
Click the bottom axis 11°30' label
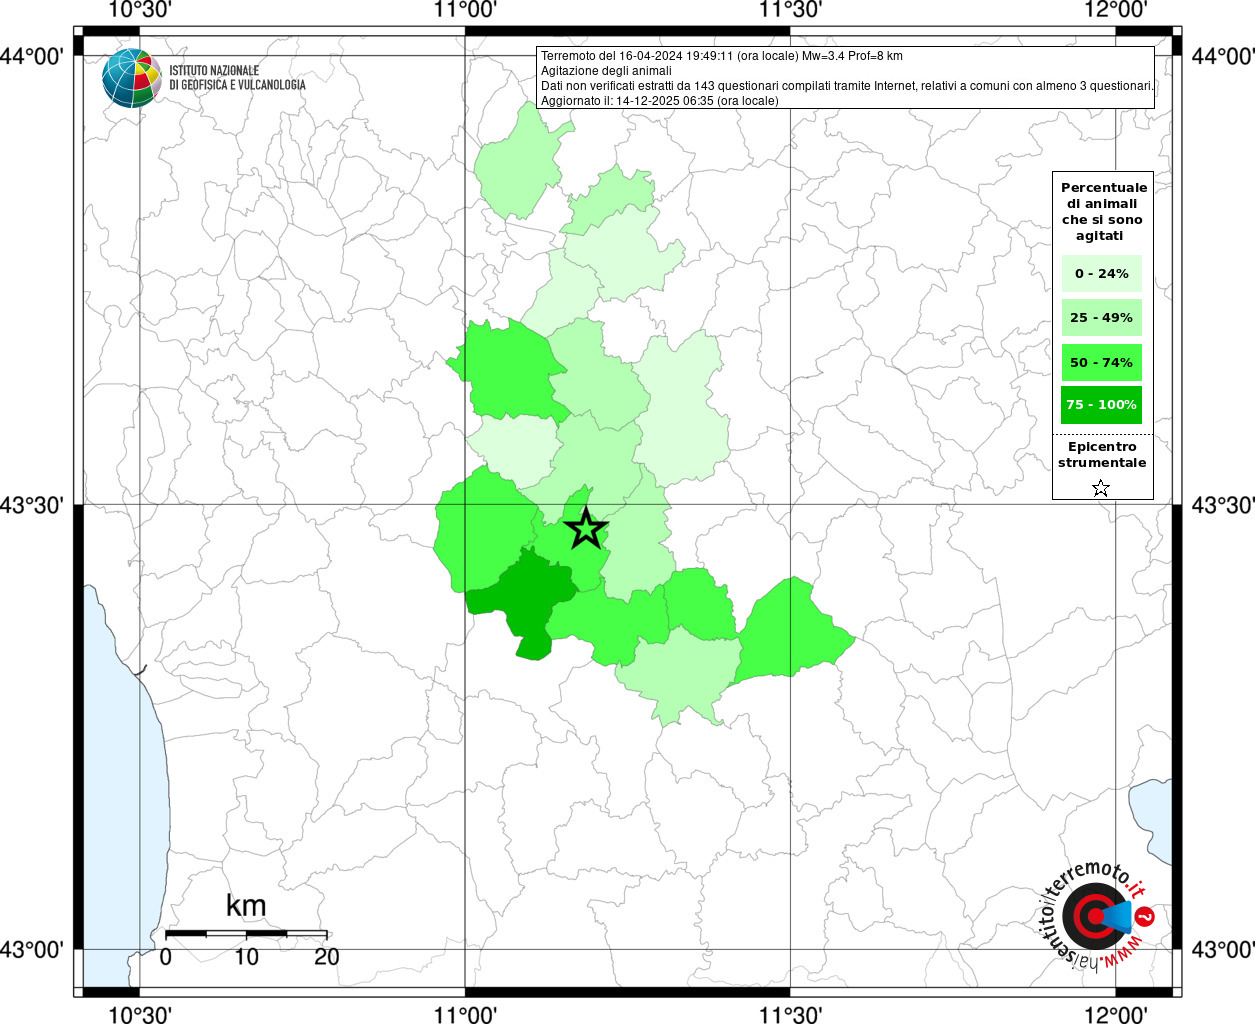click(791, 1015)
